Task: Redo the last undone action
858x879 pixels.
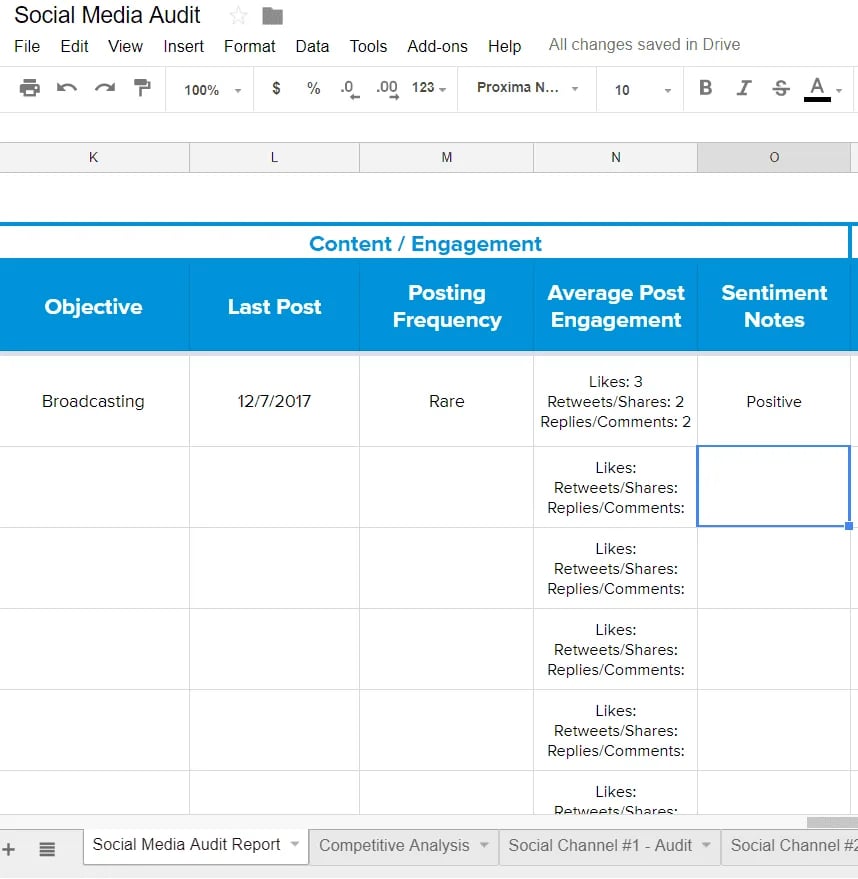Action: click(x=104, y=88)
